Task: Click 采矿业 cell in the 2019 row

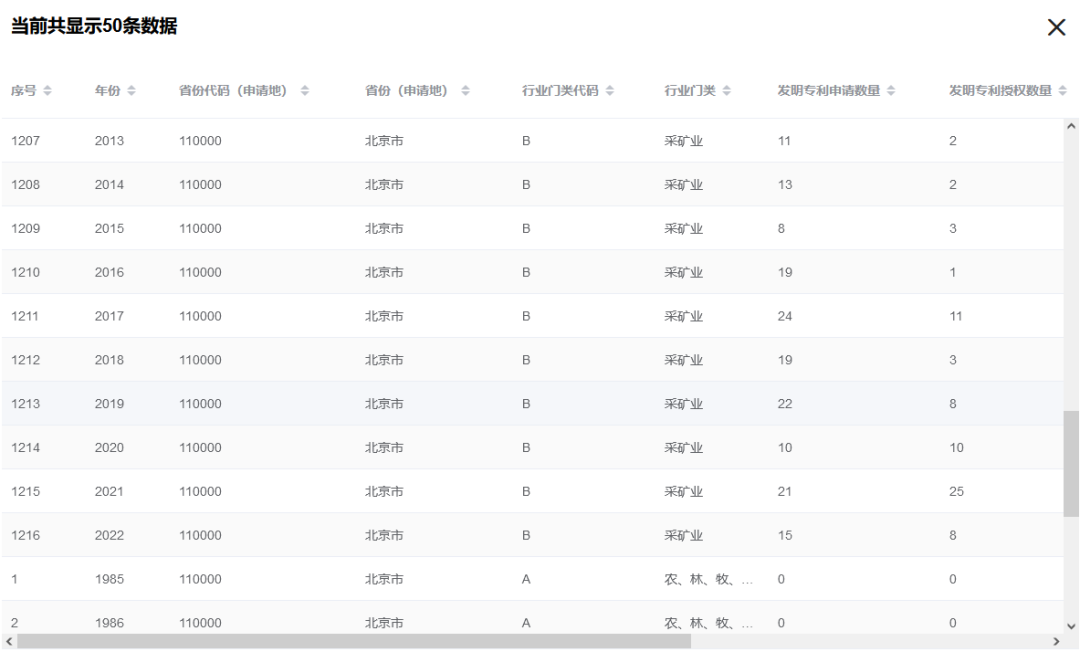Action: coord(683,404)
